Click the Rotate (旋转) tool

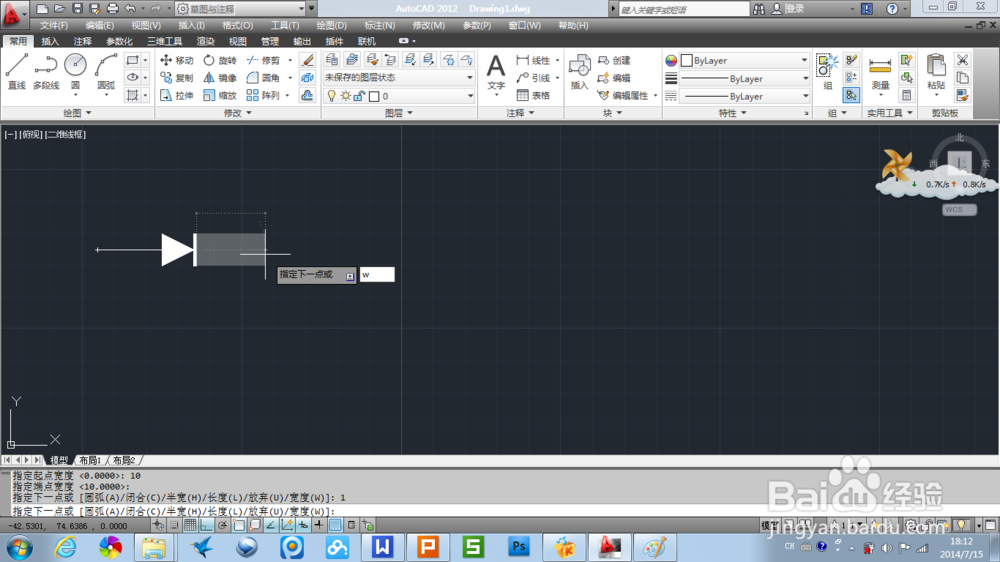point(220,60)
